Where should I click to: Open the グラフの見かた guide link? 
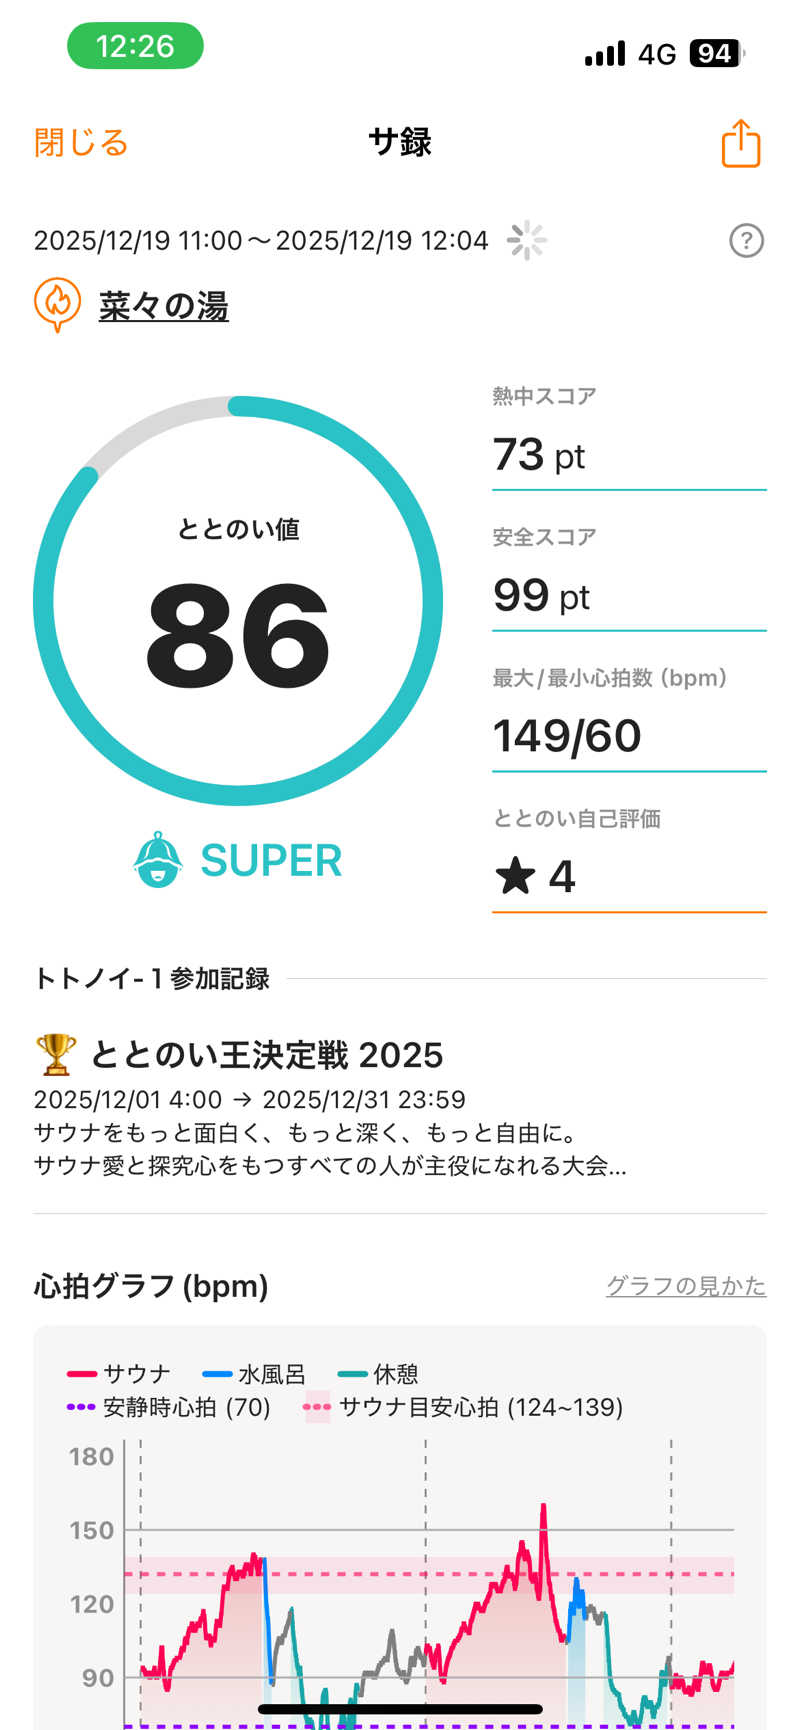pos(685,1286)
